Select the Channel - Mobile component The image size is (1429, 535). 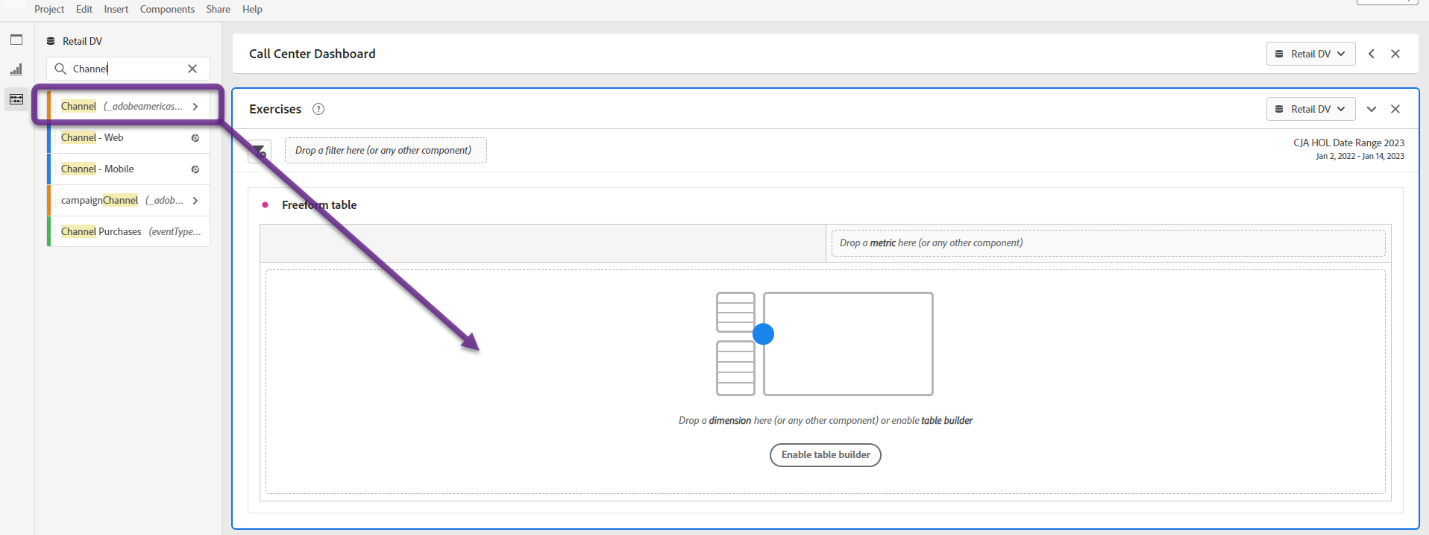[x=128, y=169]
